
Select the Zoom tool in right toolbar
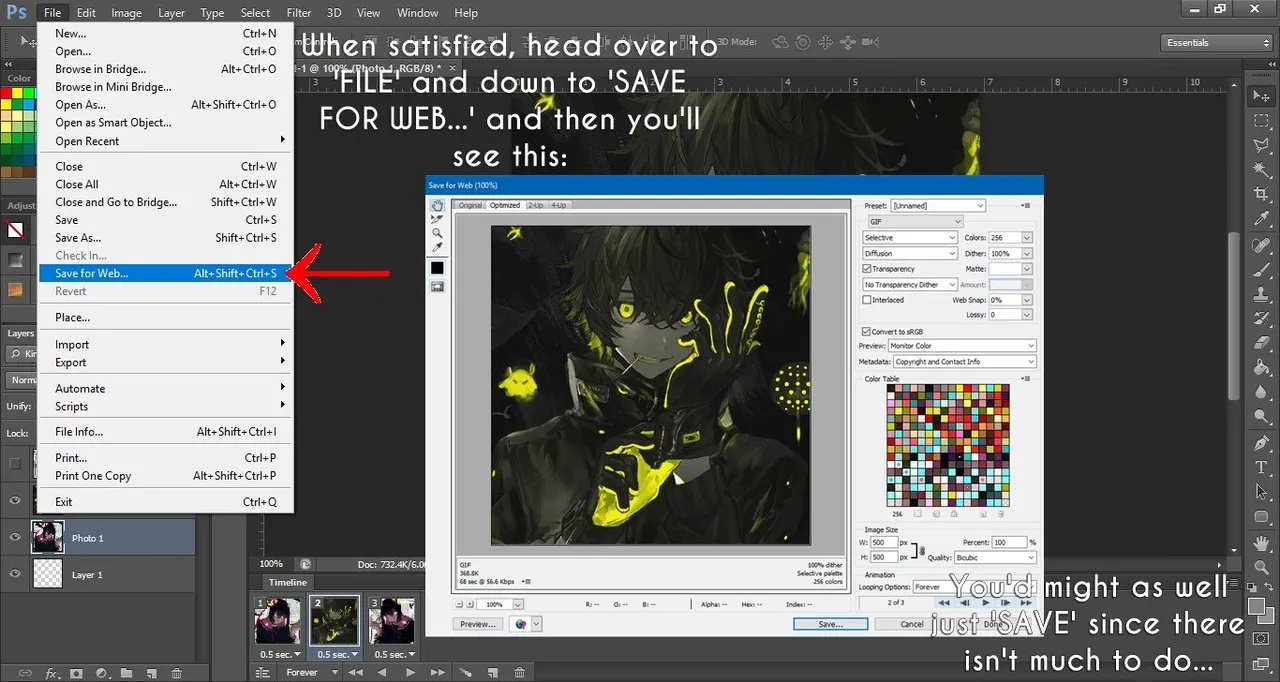click(1261, 567)
